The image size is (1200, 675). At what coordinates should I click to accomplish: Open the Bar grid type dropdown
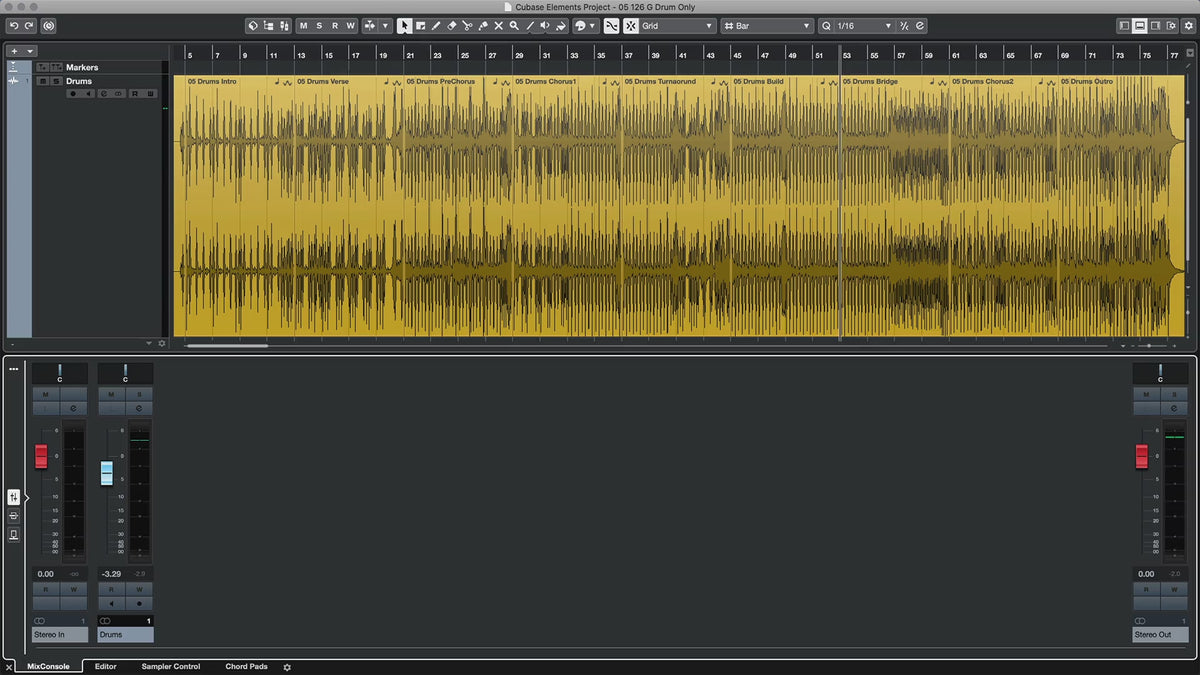(767, 26)
